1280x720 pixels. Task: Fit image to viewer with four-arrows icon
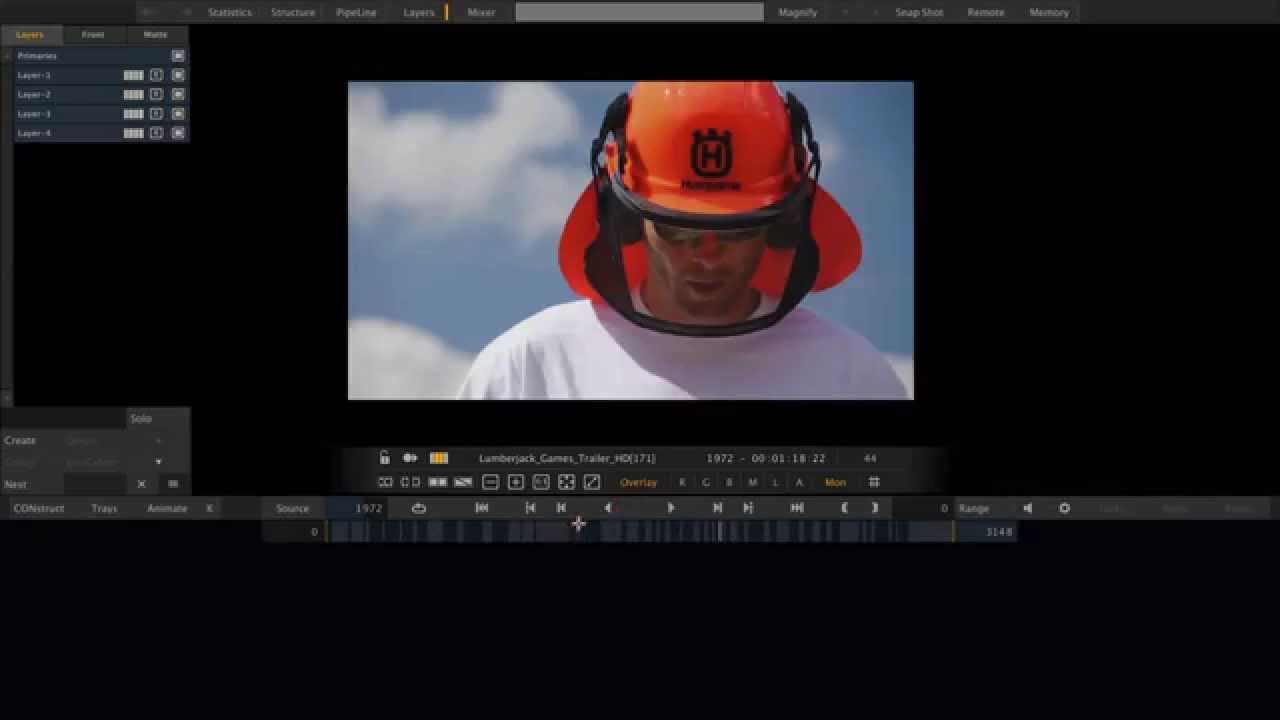[x=566, y=482]
